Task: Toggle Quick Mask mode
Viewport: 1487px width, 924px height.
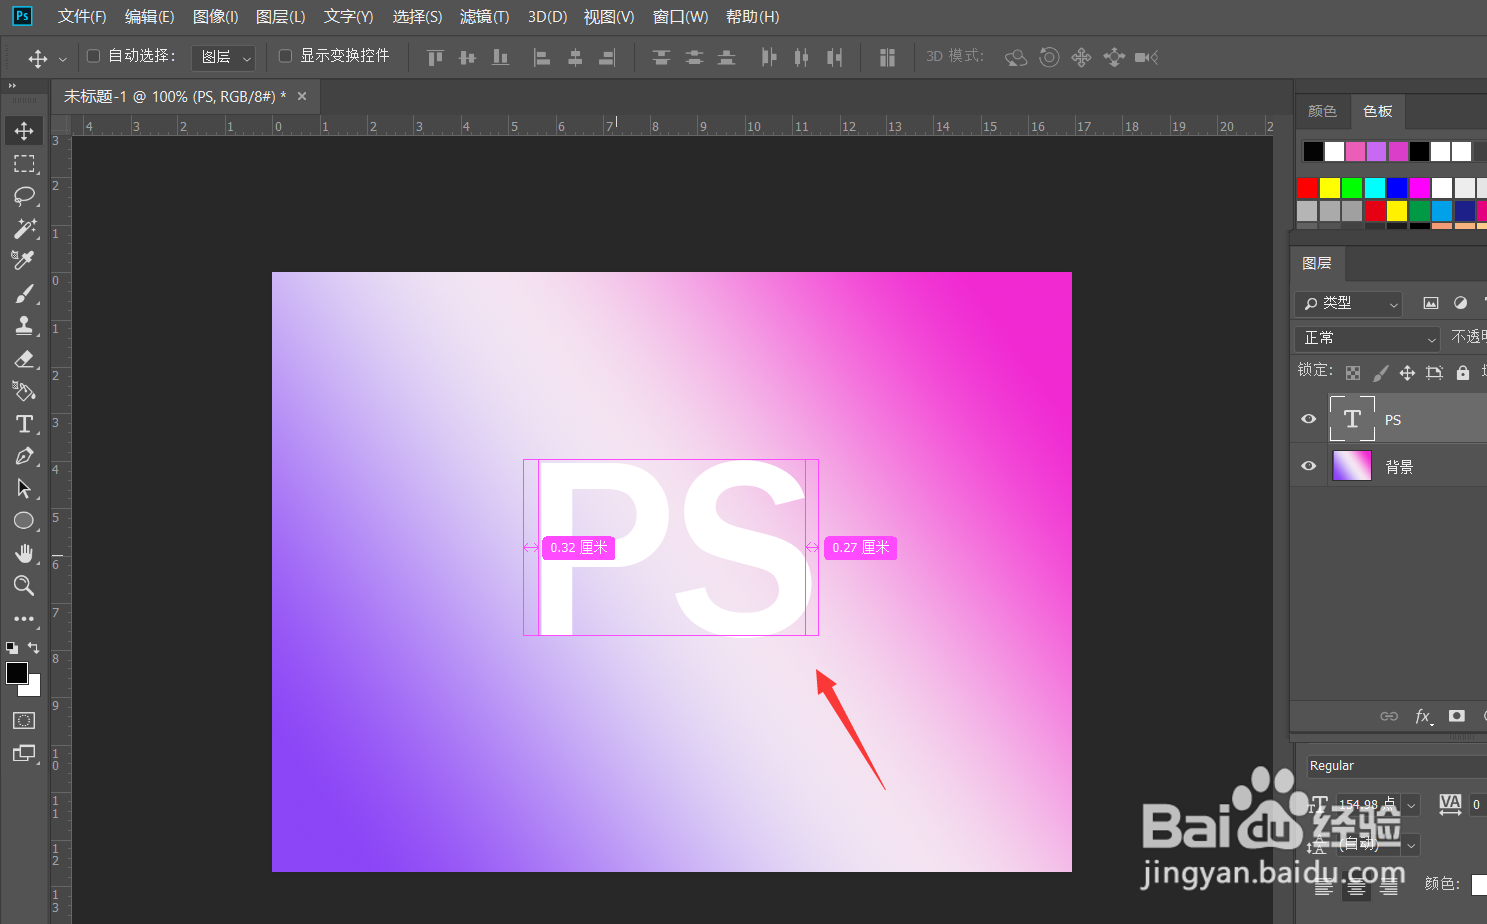Action: click(x=24, y=720)
